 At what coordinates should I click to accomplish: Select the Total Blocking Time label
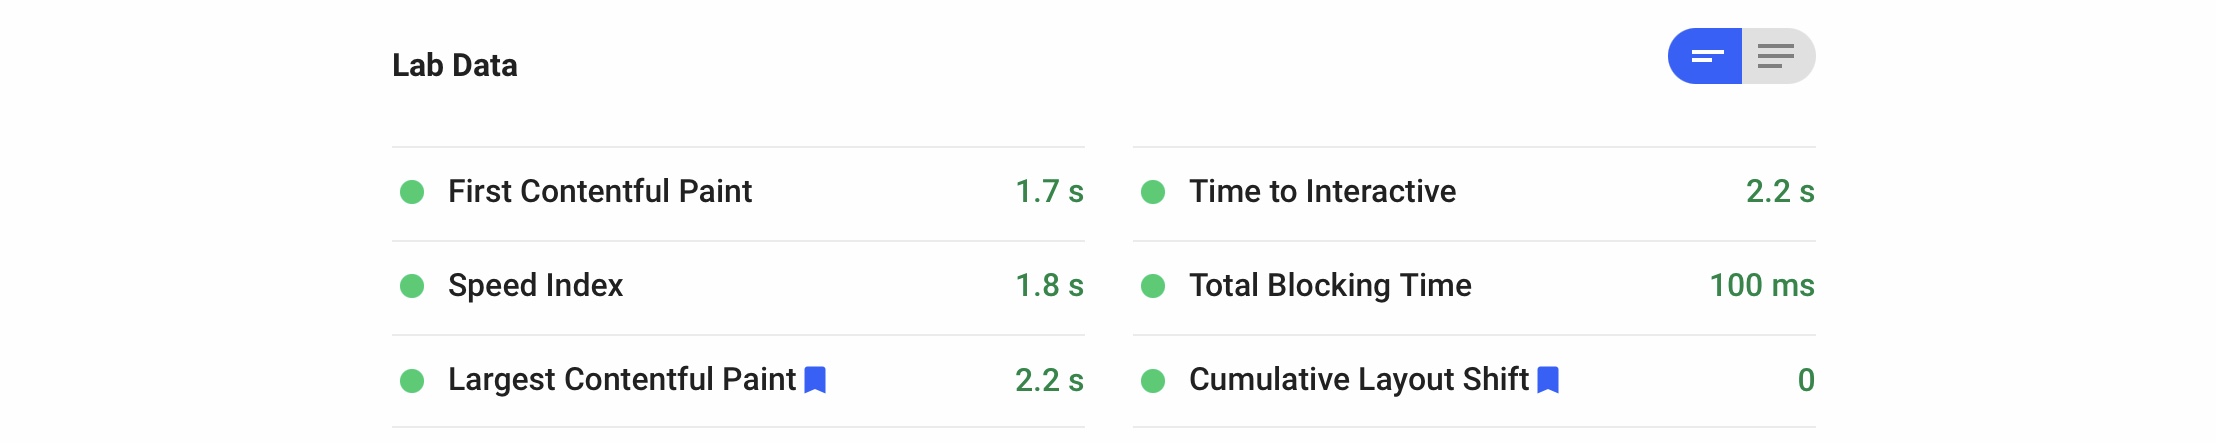click(1330, 286)
